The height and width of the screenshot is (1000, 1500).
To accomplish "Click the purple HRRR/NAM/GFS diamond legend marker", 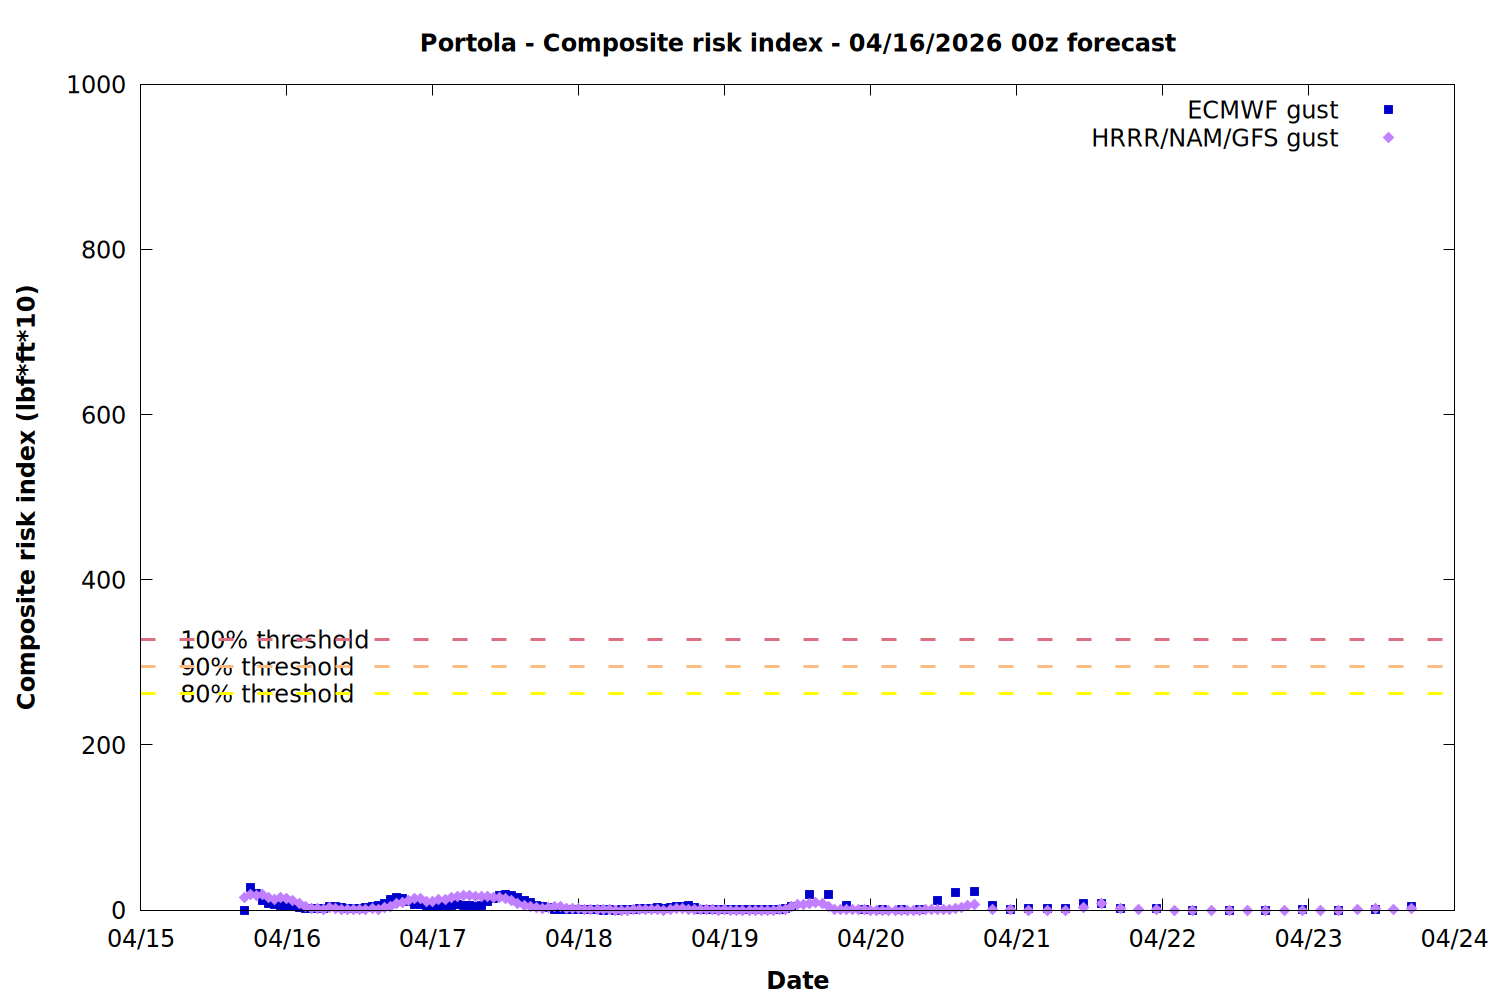I will click(1388, 138).
